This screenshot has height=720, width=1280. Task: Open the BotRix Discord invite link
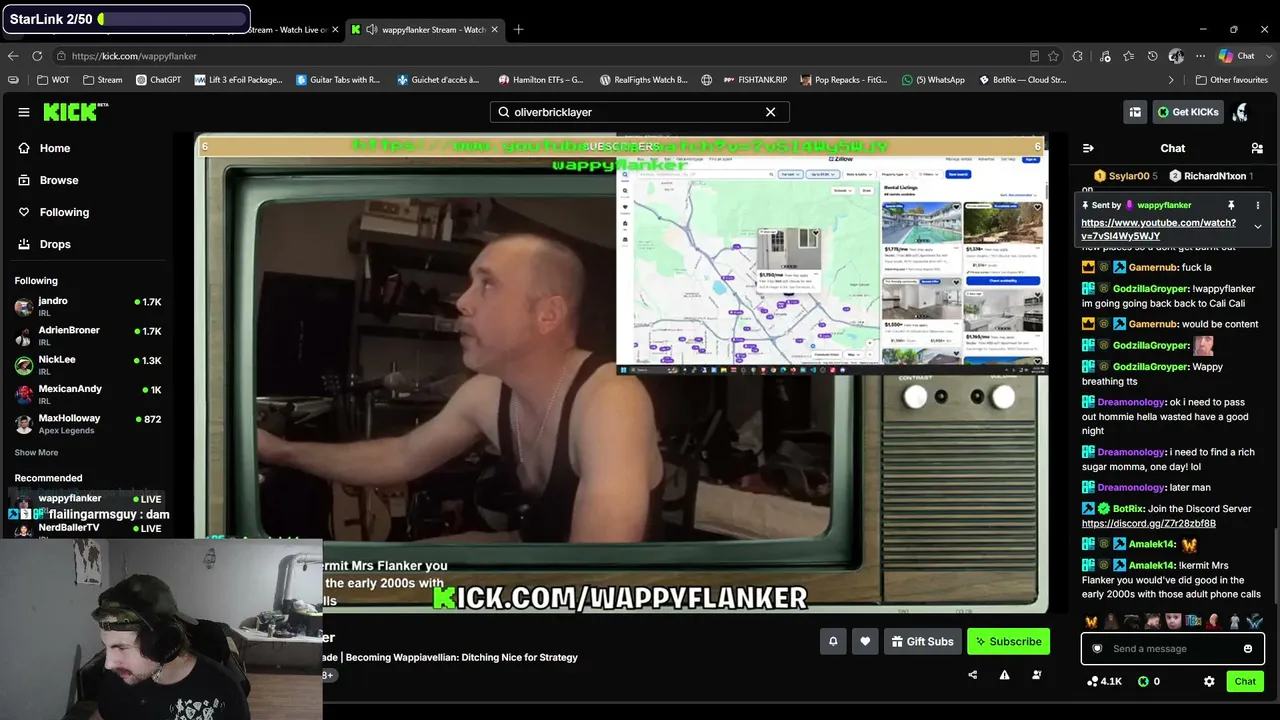pyautogui.click(x=1148, y=523)
